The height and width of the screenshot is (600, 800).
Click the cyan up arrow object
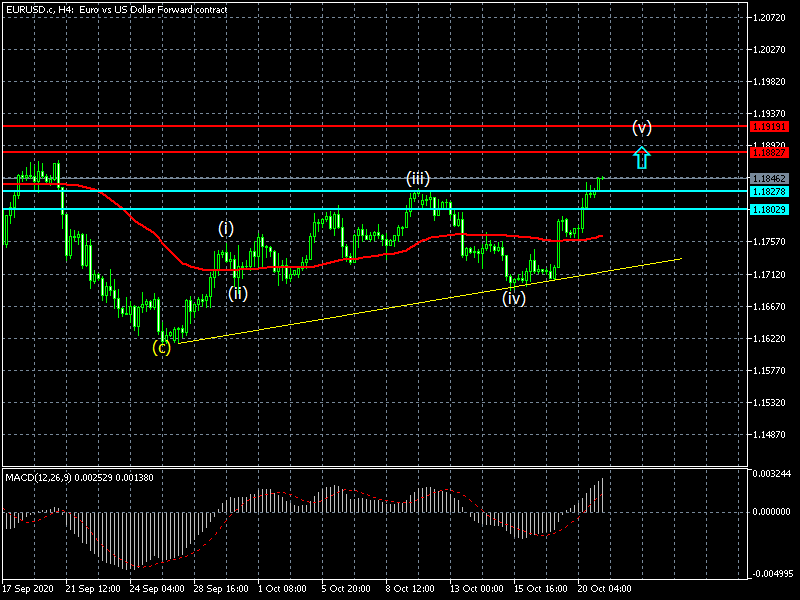pyautogui.click(x=642, y=158)
